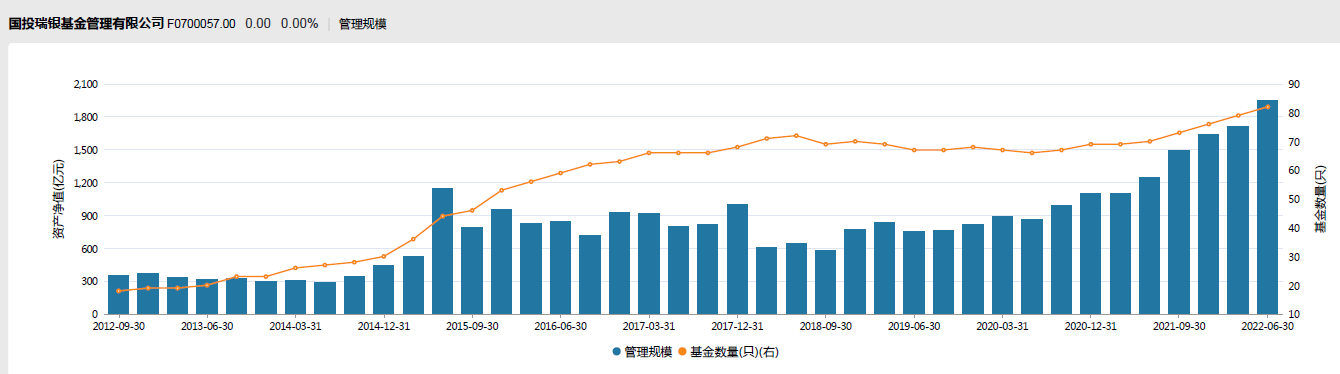Click the 2018-09-30 management scale bar
Image resolution: width=1340 pixels, height=374 pixels.
825,282
